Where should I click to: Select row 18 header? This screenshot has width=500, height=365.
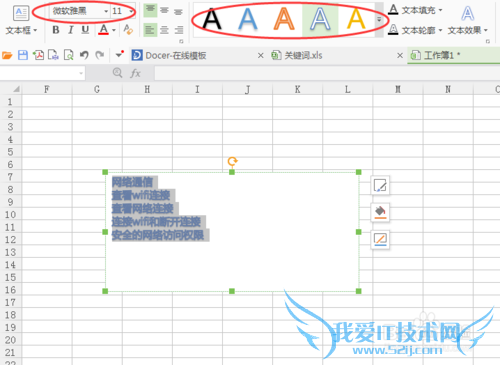[10, 315]
